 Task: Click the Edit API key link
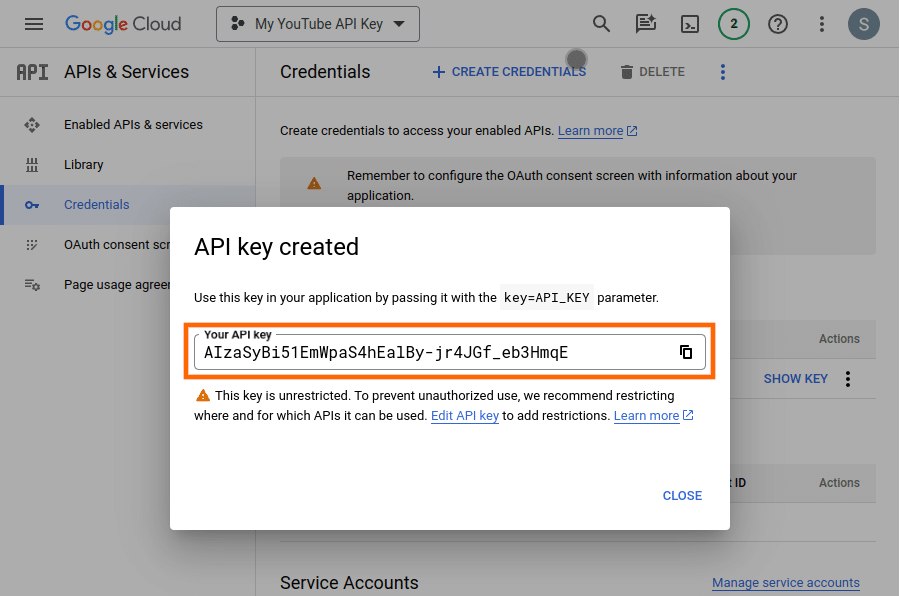pos(464,416)
